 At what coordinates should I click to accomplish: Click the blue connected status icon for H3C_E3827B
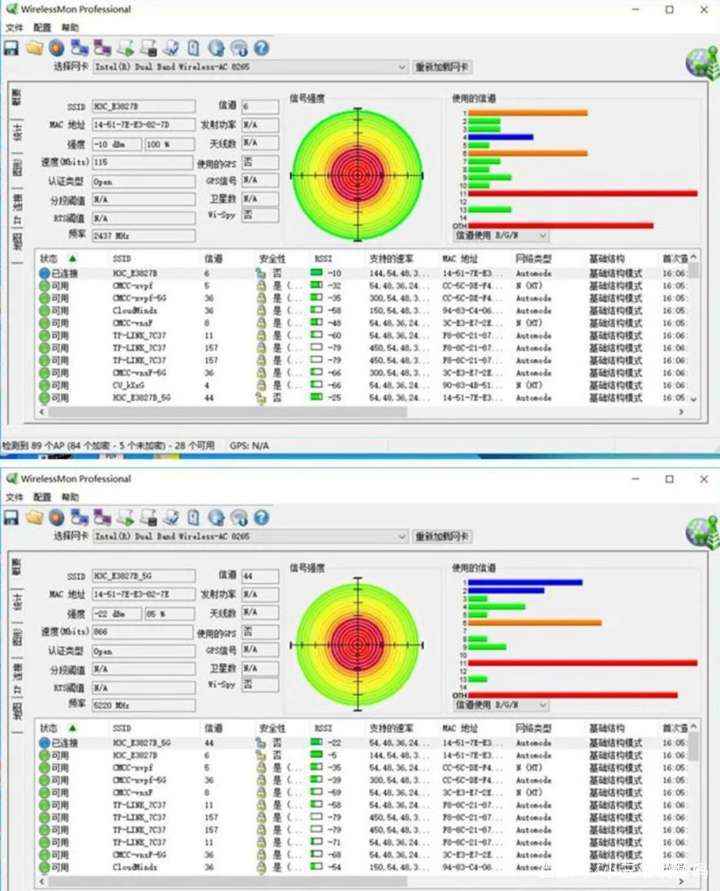tap(44, 273)
